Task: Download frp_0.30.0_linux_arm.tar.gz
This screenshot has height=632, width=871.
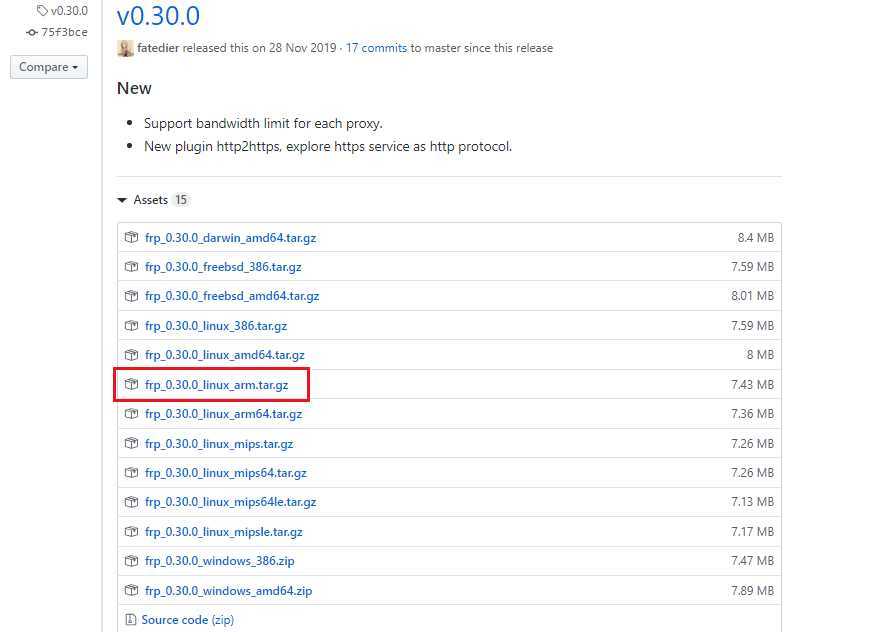Action: [217, 385]
